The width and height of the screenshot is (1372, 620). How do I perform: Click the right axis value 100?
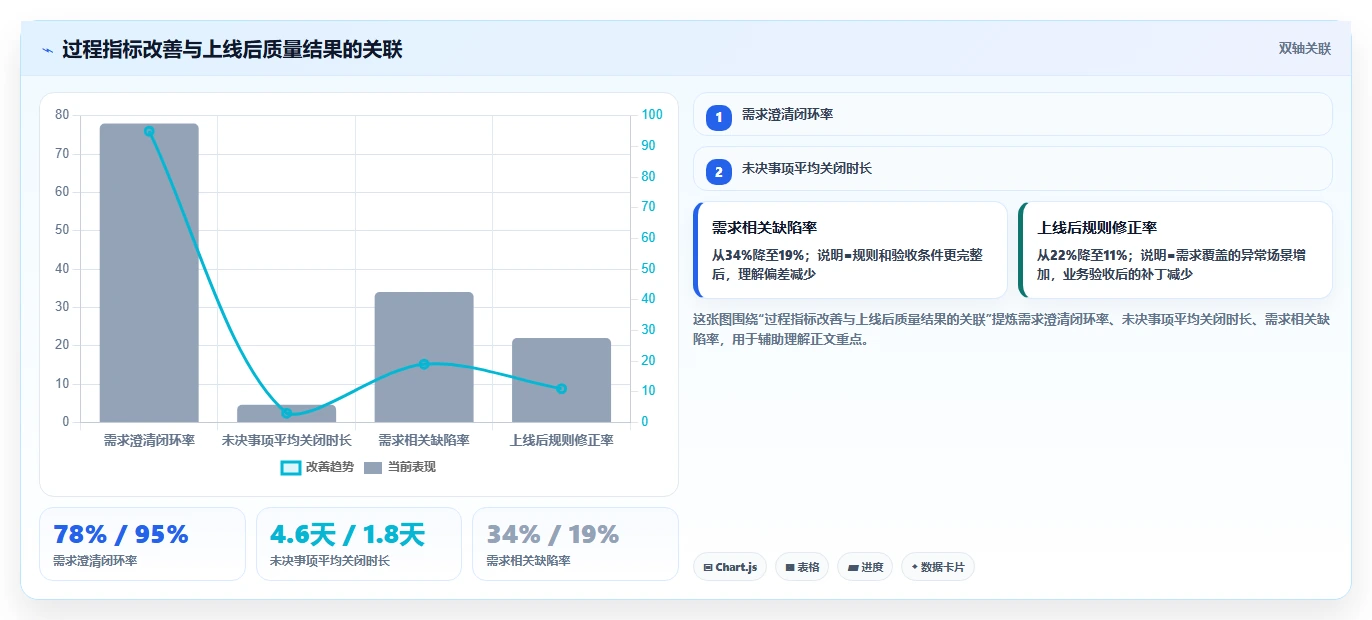(652, 115)
